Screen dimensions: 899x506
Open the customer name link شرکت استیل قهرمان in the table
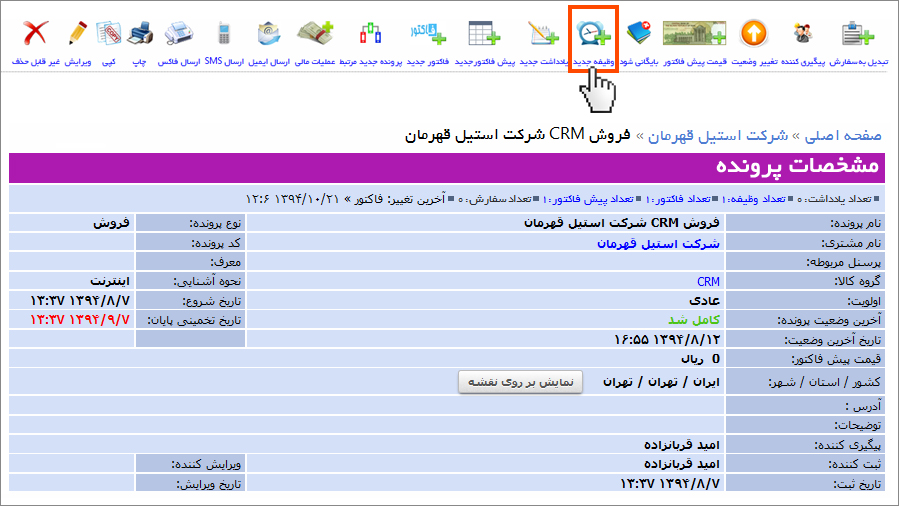pos(658,244)
